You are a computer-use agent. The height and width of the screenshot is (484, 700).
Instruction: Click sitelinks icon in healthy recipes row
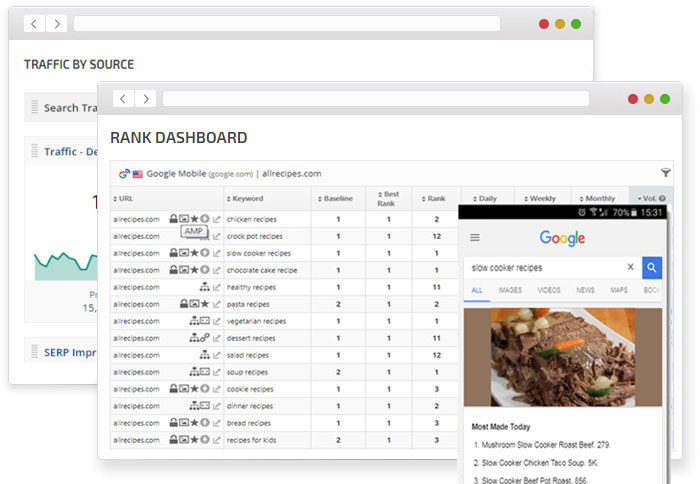coord(205,287)
